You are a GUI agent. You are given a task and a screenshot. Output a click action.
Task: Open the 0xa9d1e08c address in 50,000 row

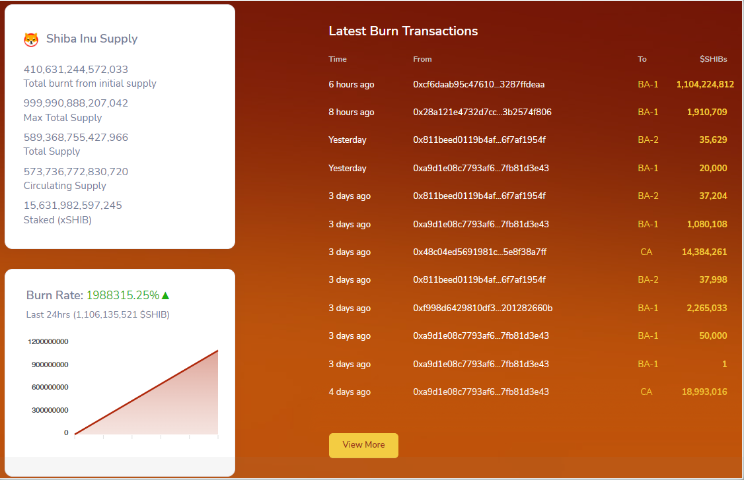click(481, 336)
